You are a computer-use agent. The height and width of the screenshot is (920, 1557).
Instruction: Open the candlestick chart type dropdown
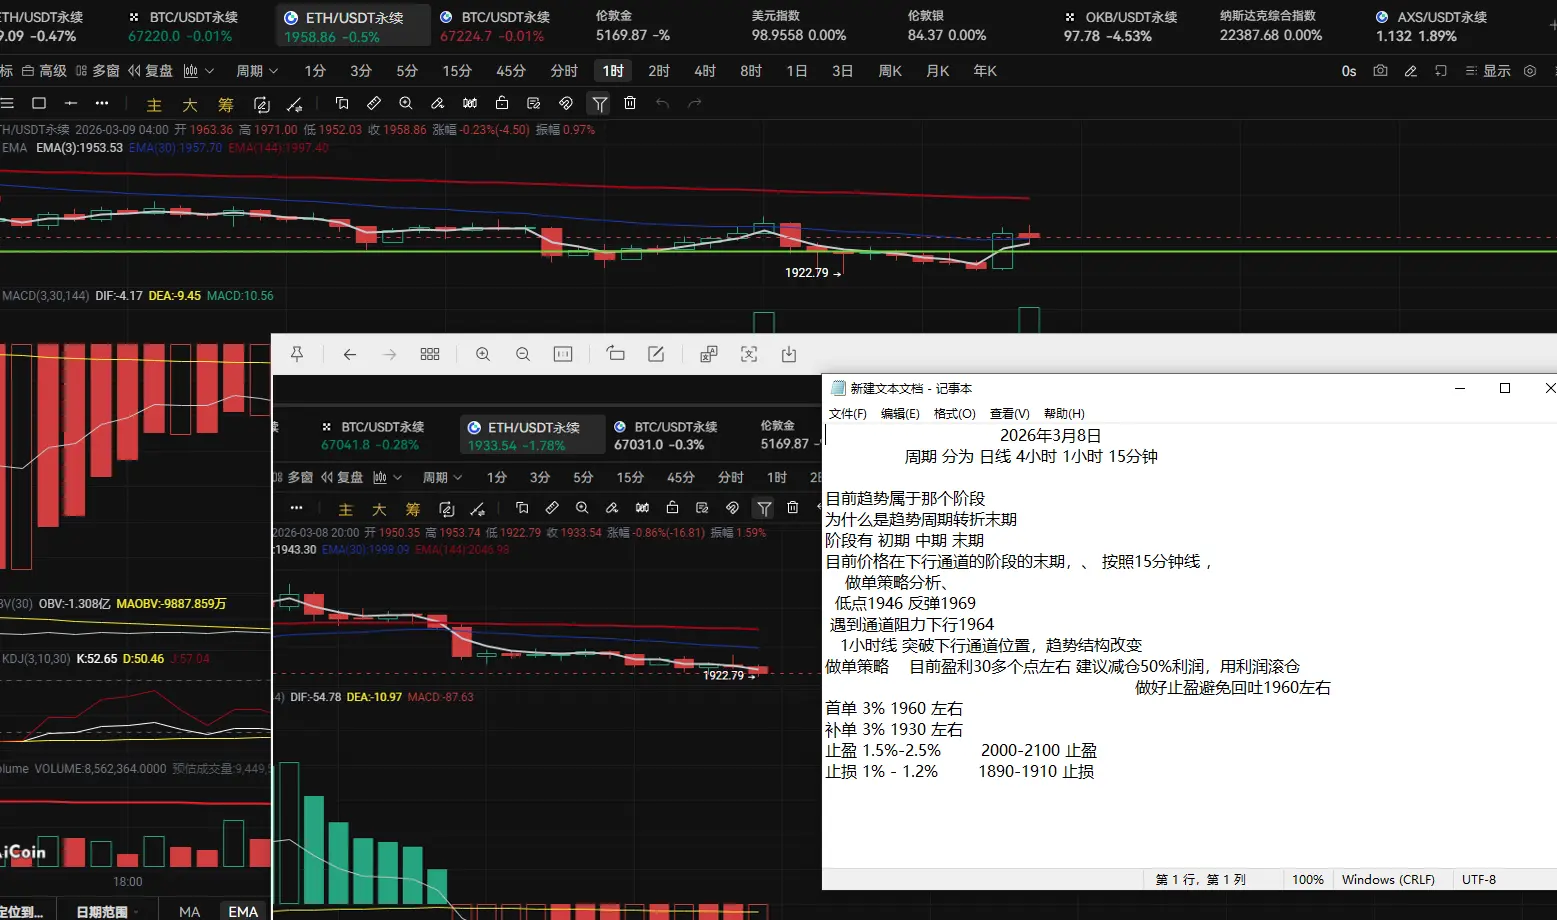click(199, 71)
